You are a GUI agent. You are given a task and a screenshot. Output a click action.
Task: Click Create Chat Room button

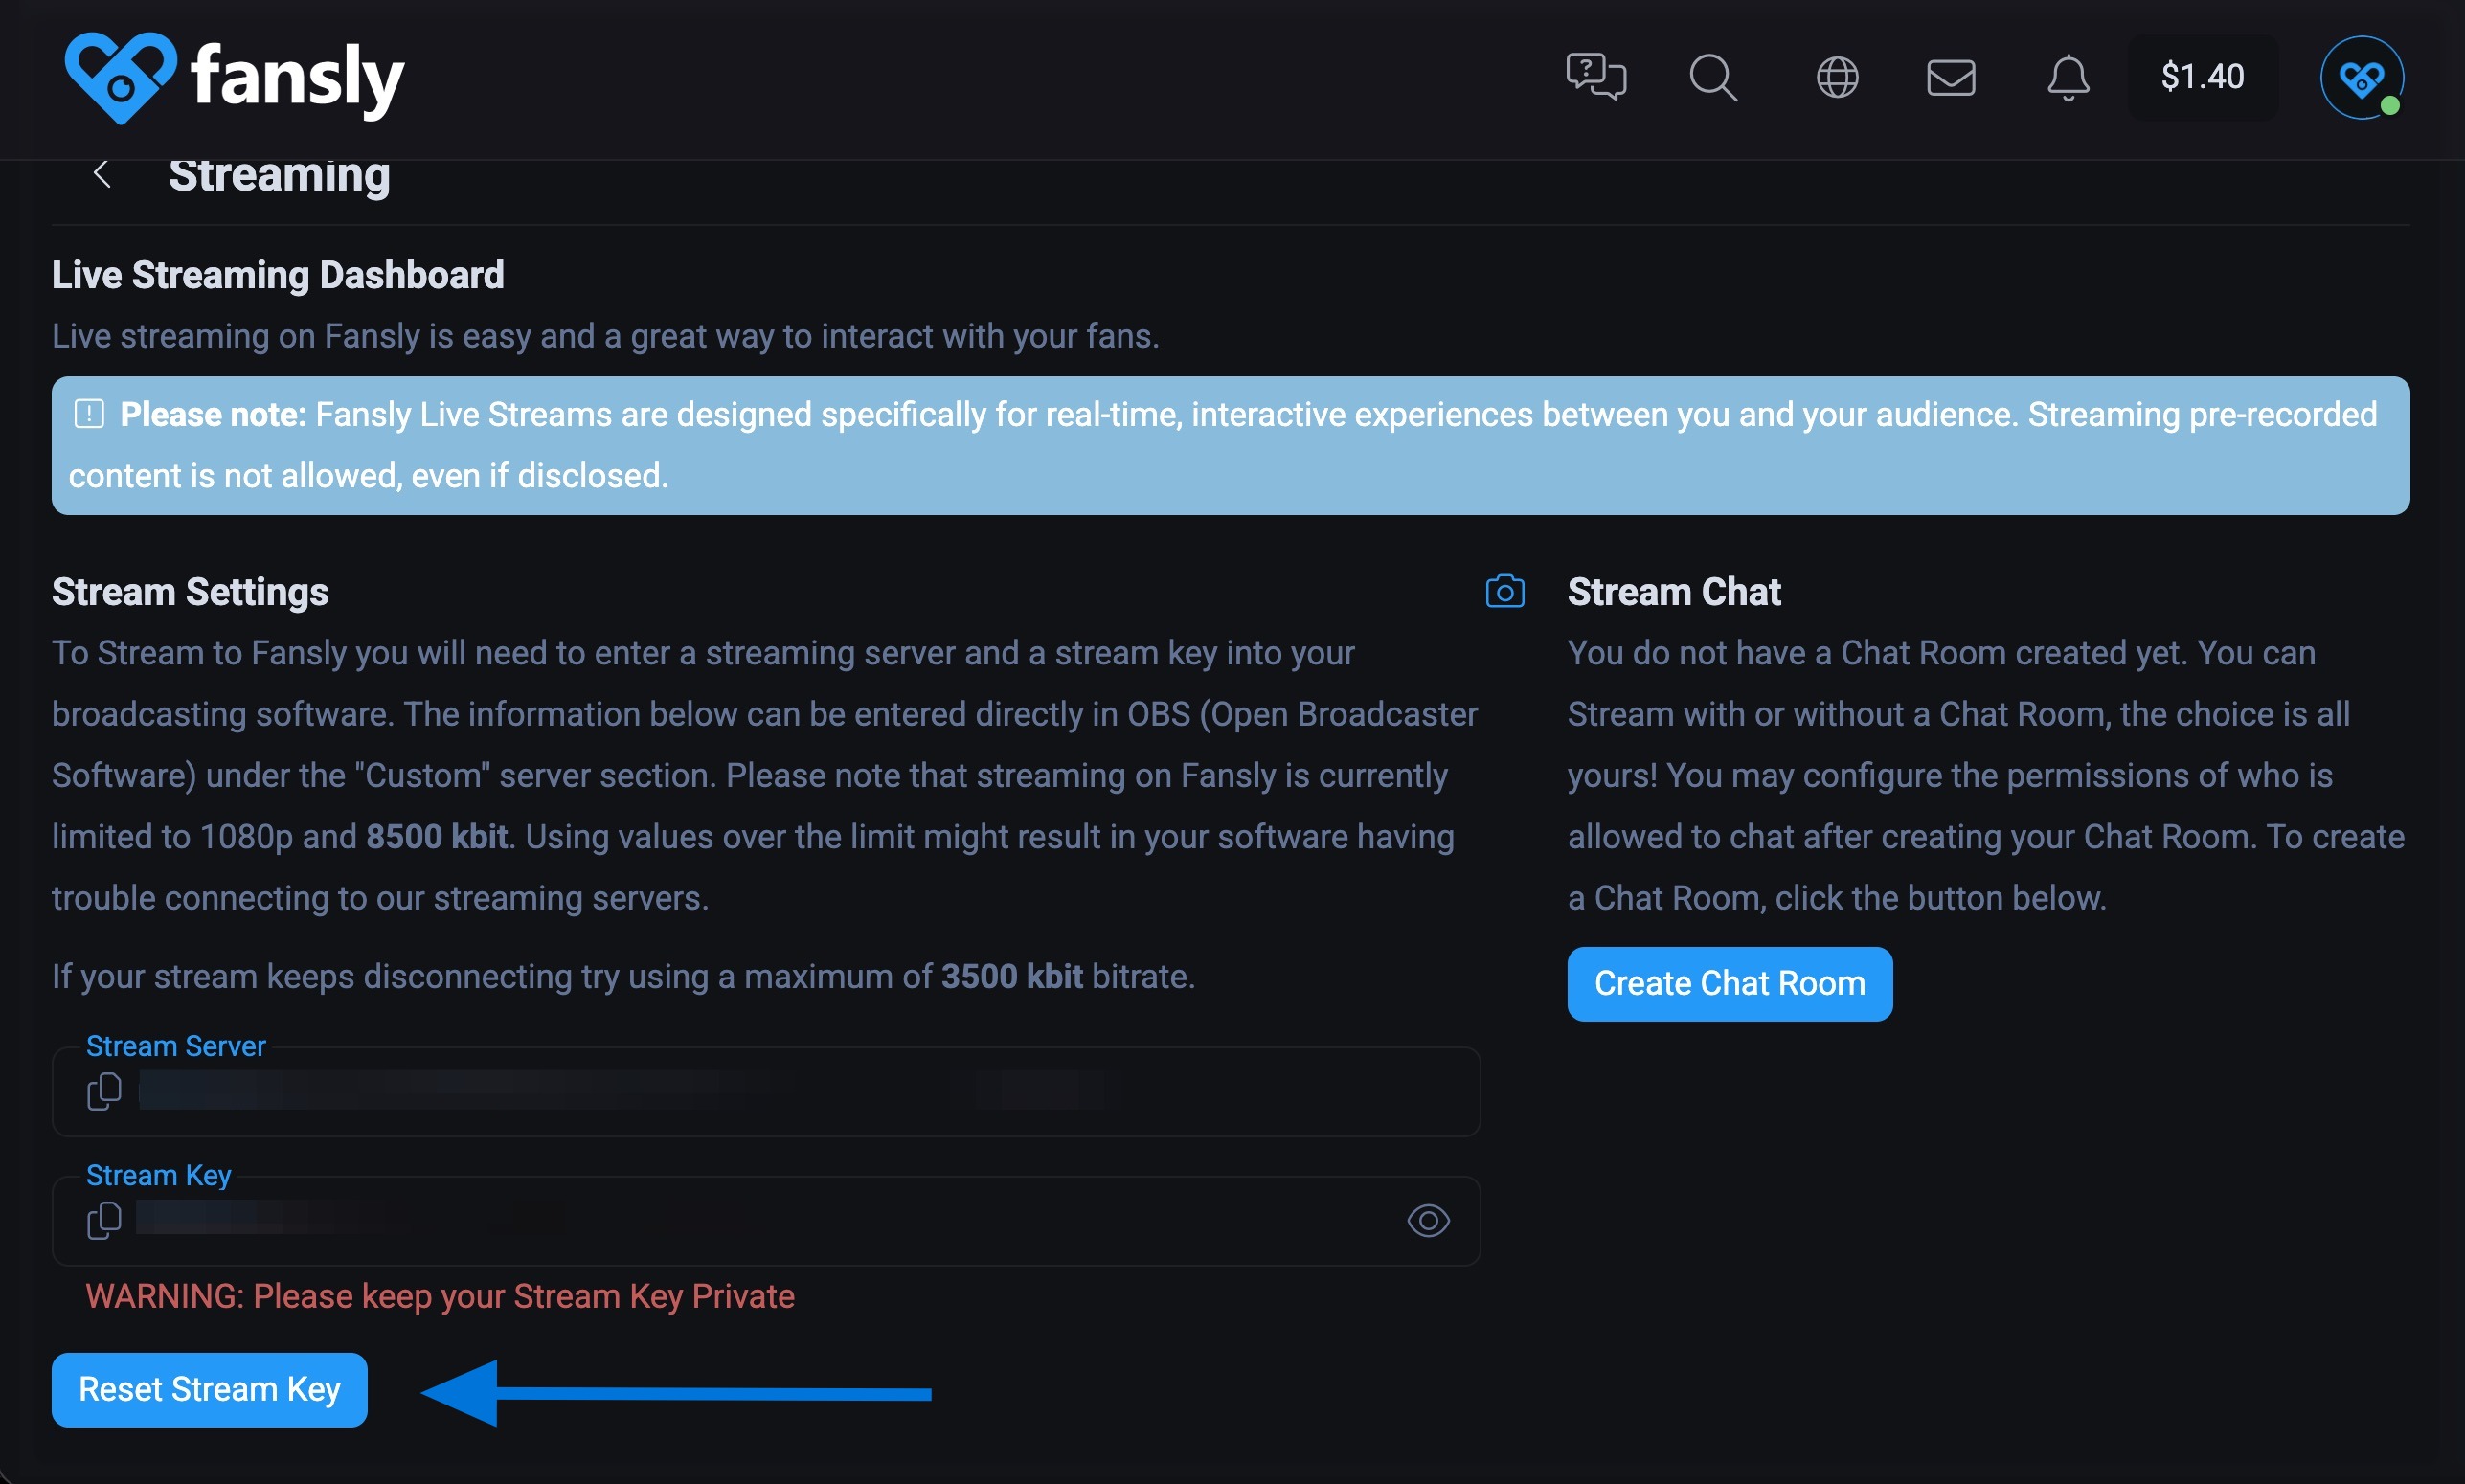click(x=1728, y=984)
